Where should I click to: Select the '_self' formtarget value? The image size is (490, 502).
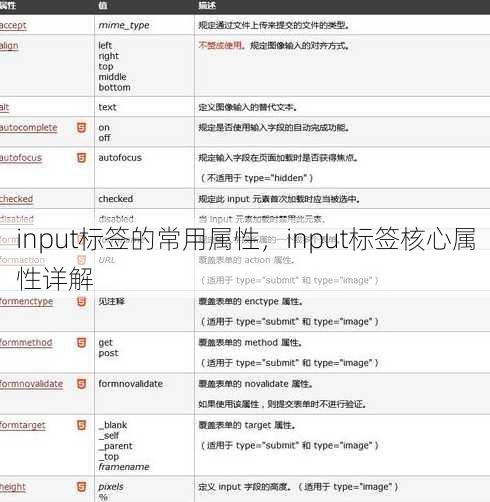[109, 435]
